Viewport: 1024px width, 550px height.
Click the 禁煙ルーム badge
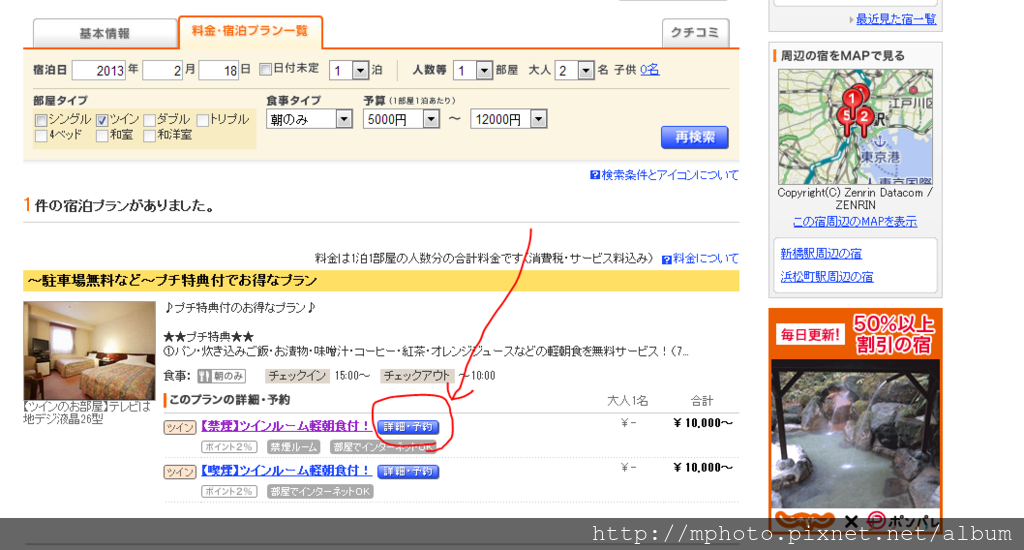[x=294, y=447]
